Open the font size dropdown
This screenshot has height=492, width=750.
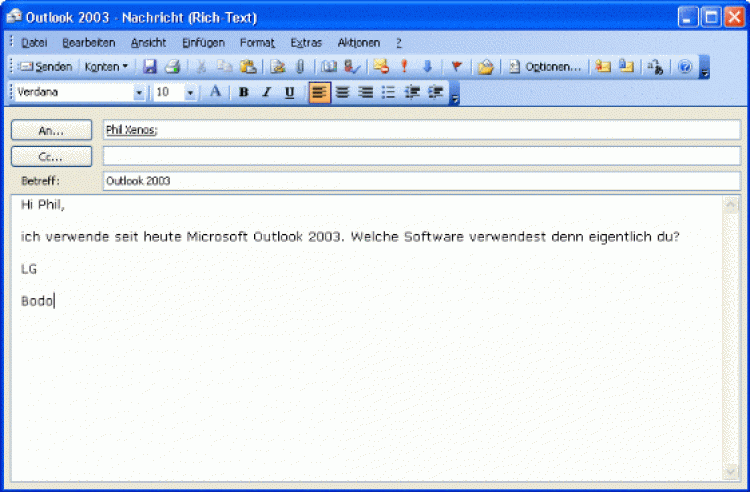[x=190, y=93]
